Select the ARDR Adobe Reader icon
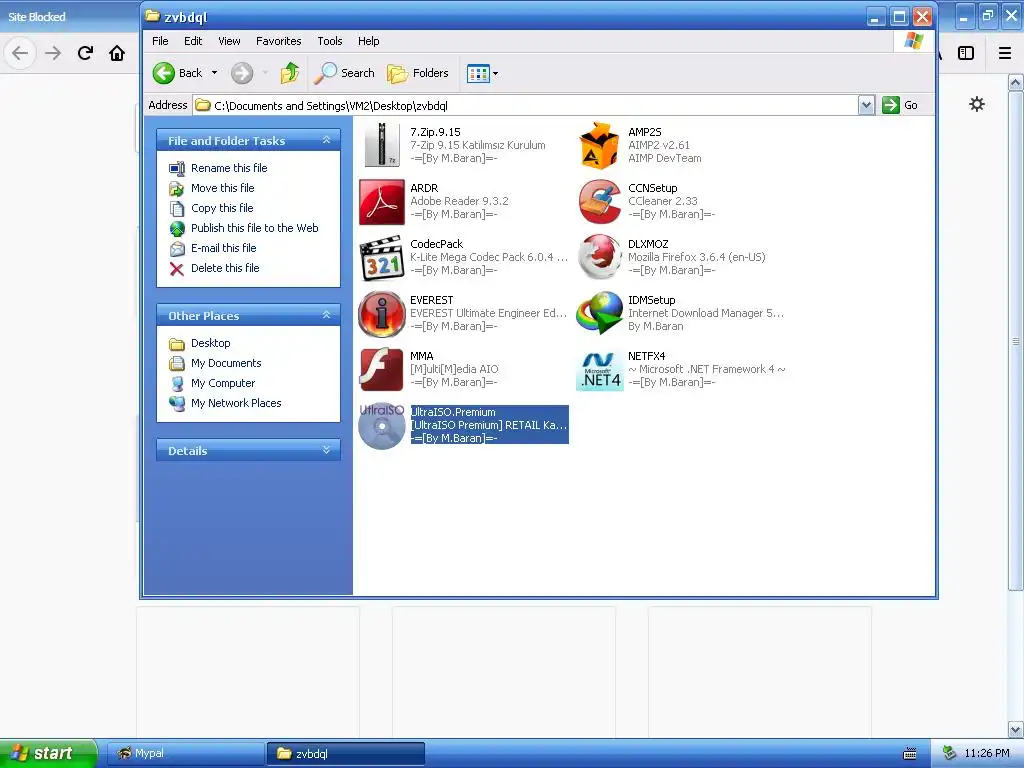 coord(382,202)
